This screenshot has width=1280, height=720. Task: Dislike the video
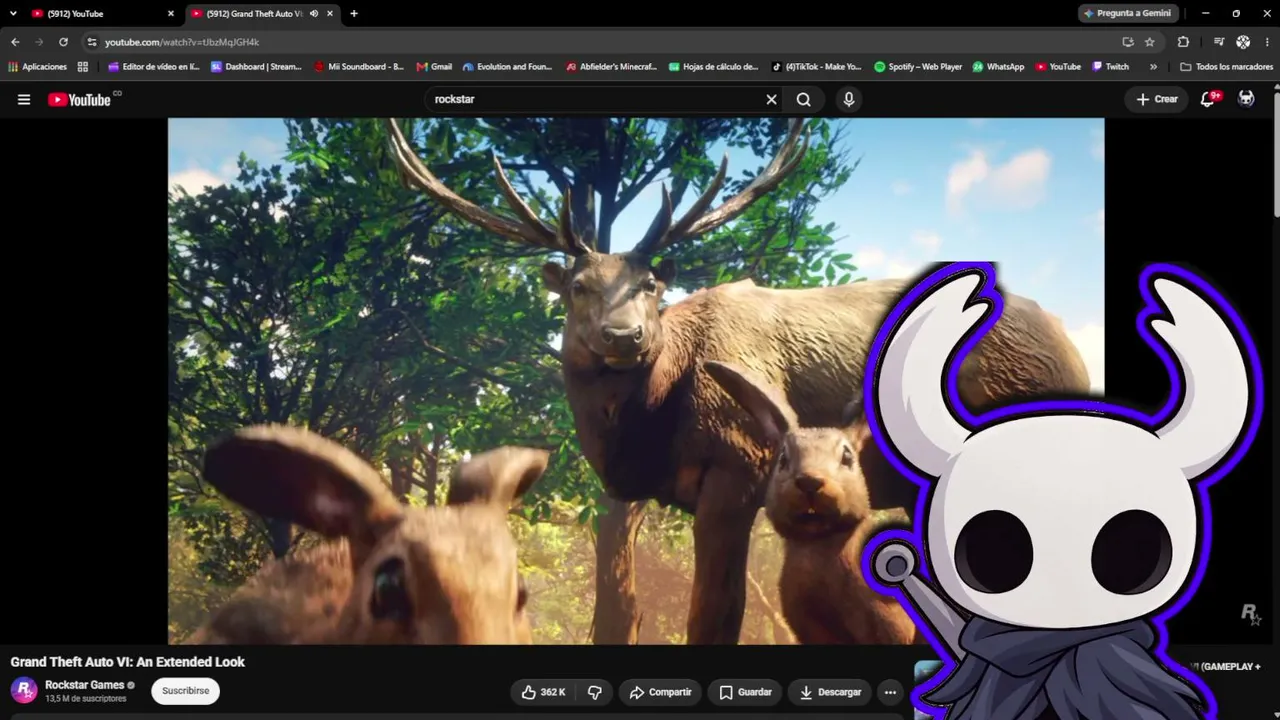point(595,692)
